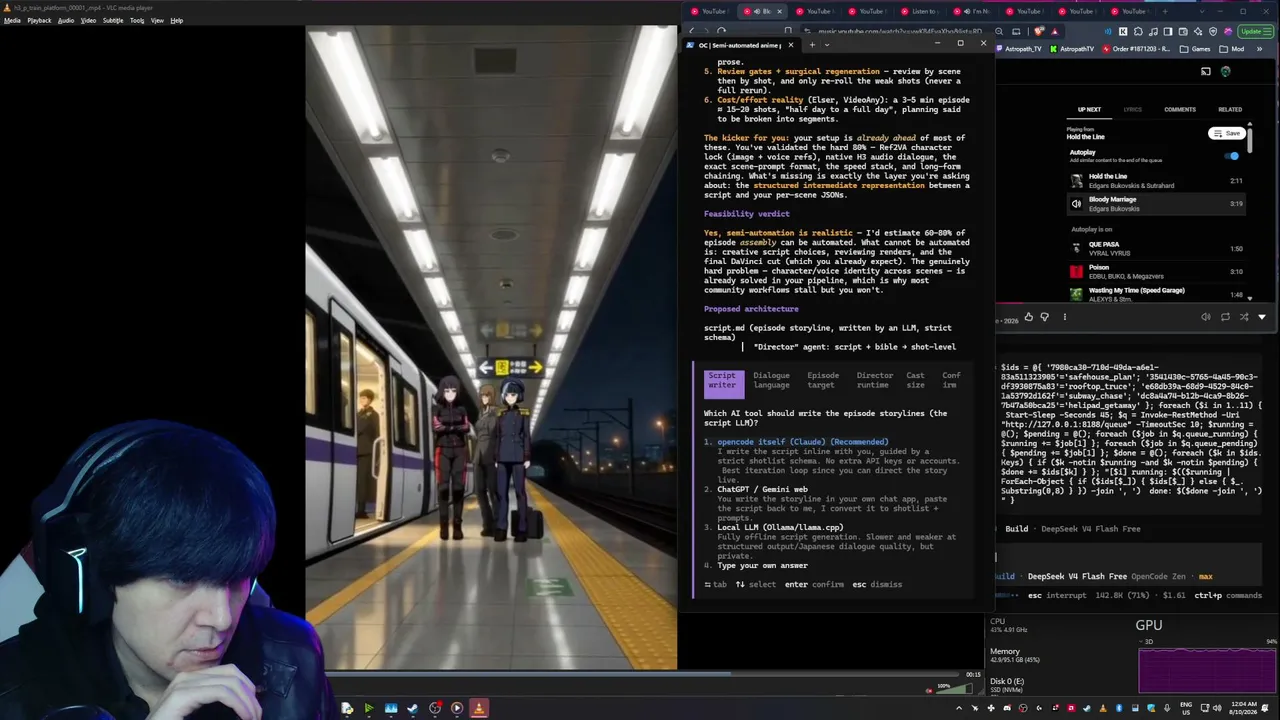Image resolution: width=1280 pixels, height=720 pixels.
Task: Select the Bloody Marriage queue item
Action: pos(1157,204)
